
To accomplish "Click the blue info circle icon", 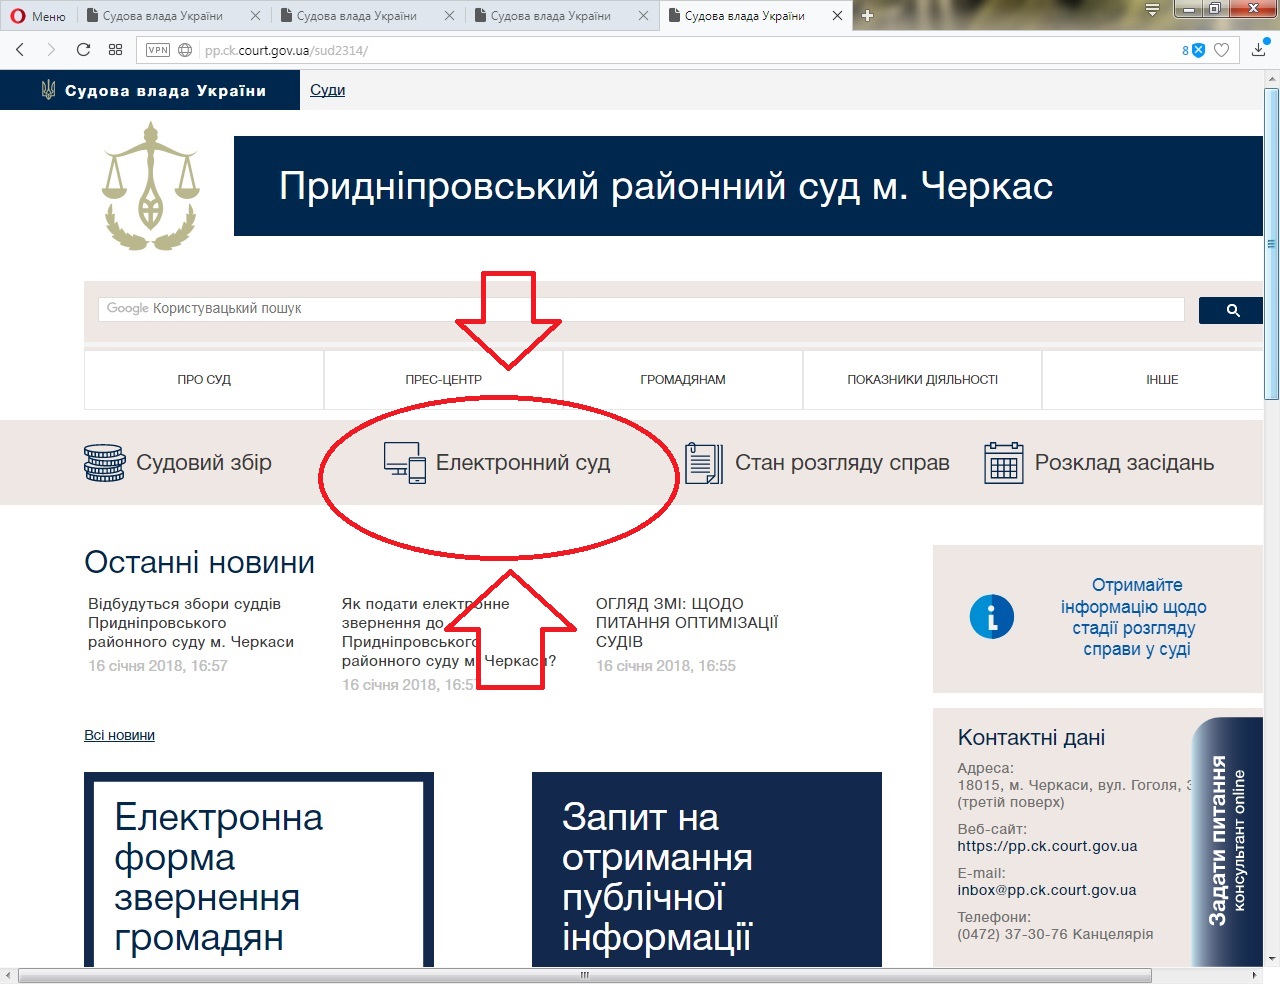I will click(991, 617).
